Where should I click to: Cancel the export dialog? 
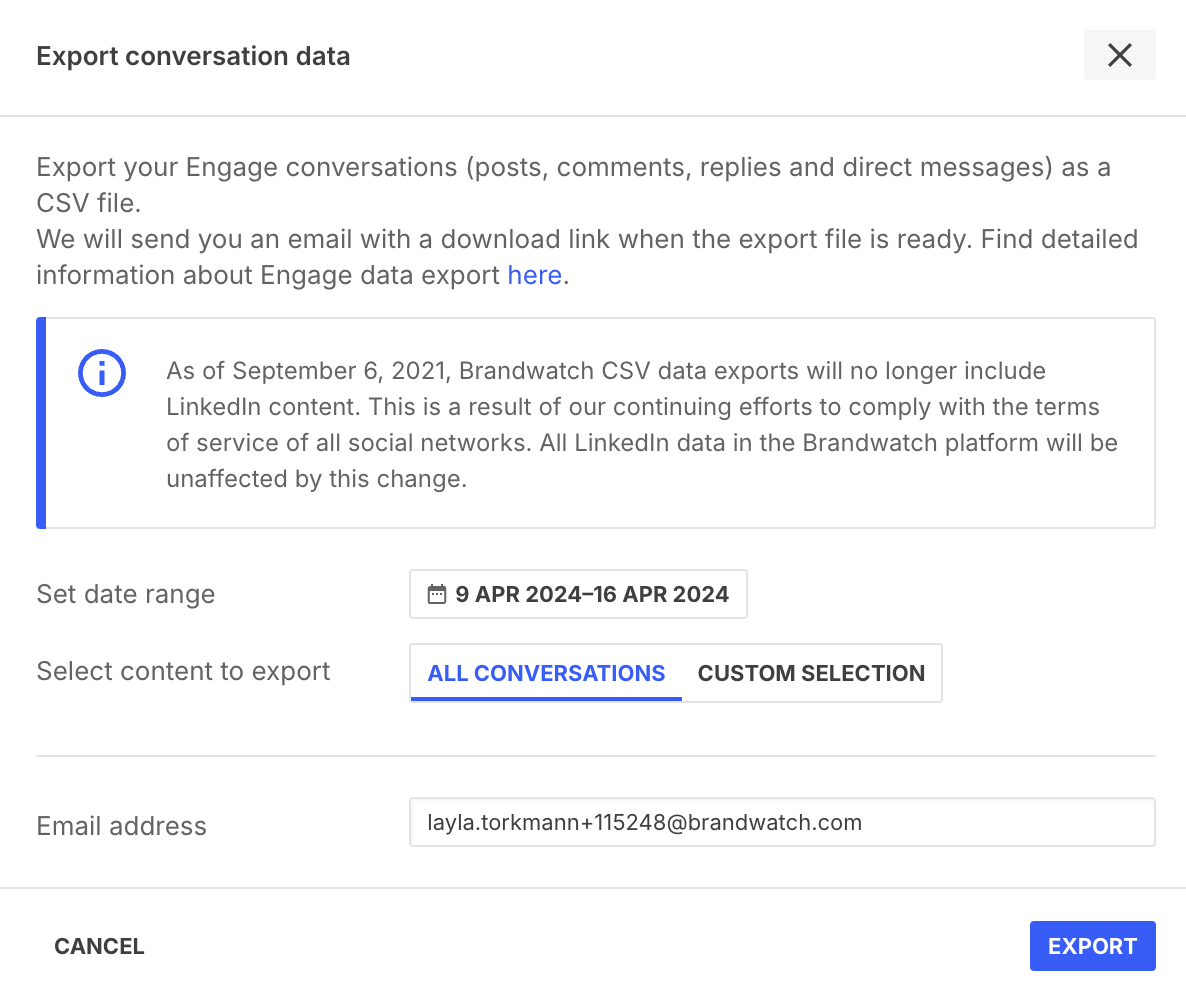tap(99, 946)
